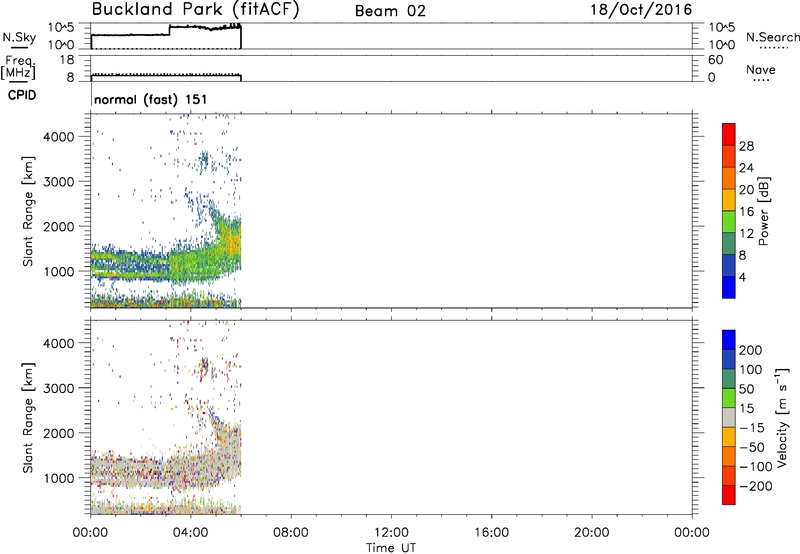The image size is (800, 554).
Task: Click the '-200' velocity colorbar tick
Action: [755, 486]
